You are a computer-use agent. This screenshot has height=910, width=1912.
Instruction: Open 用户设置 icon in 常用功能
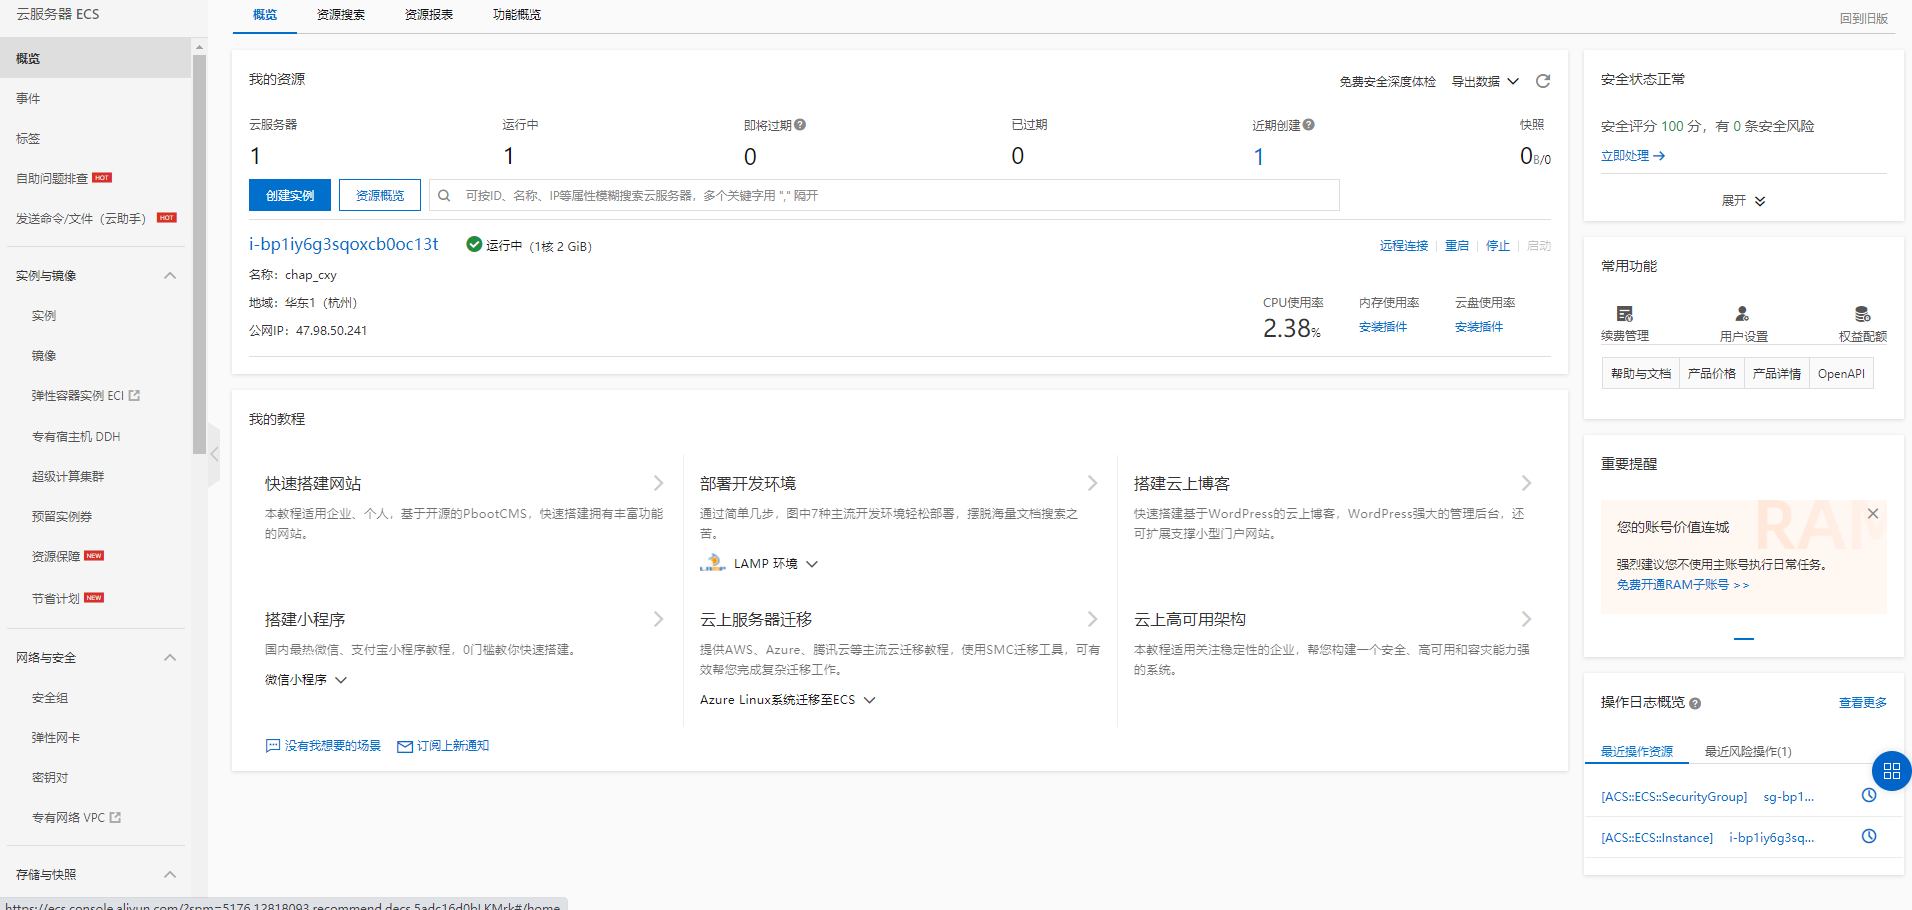[x=1742, y=313]
